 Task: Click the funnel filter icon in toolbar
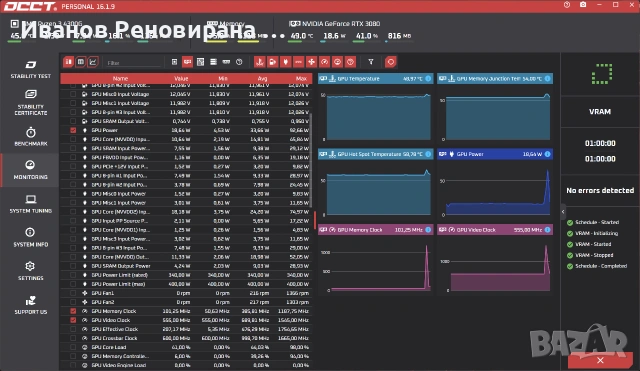click(x=371, y=62)
